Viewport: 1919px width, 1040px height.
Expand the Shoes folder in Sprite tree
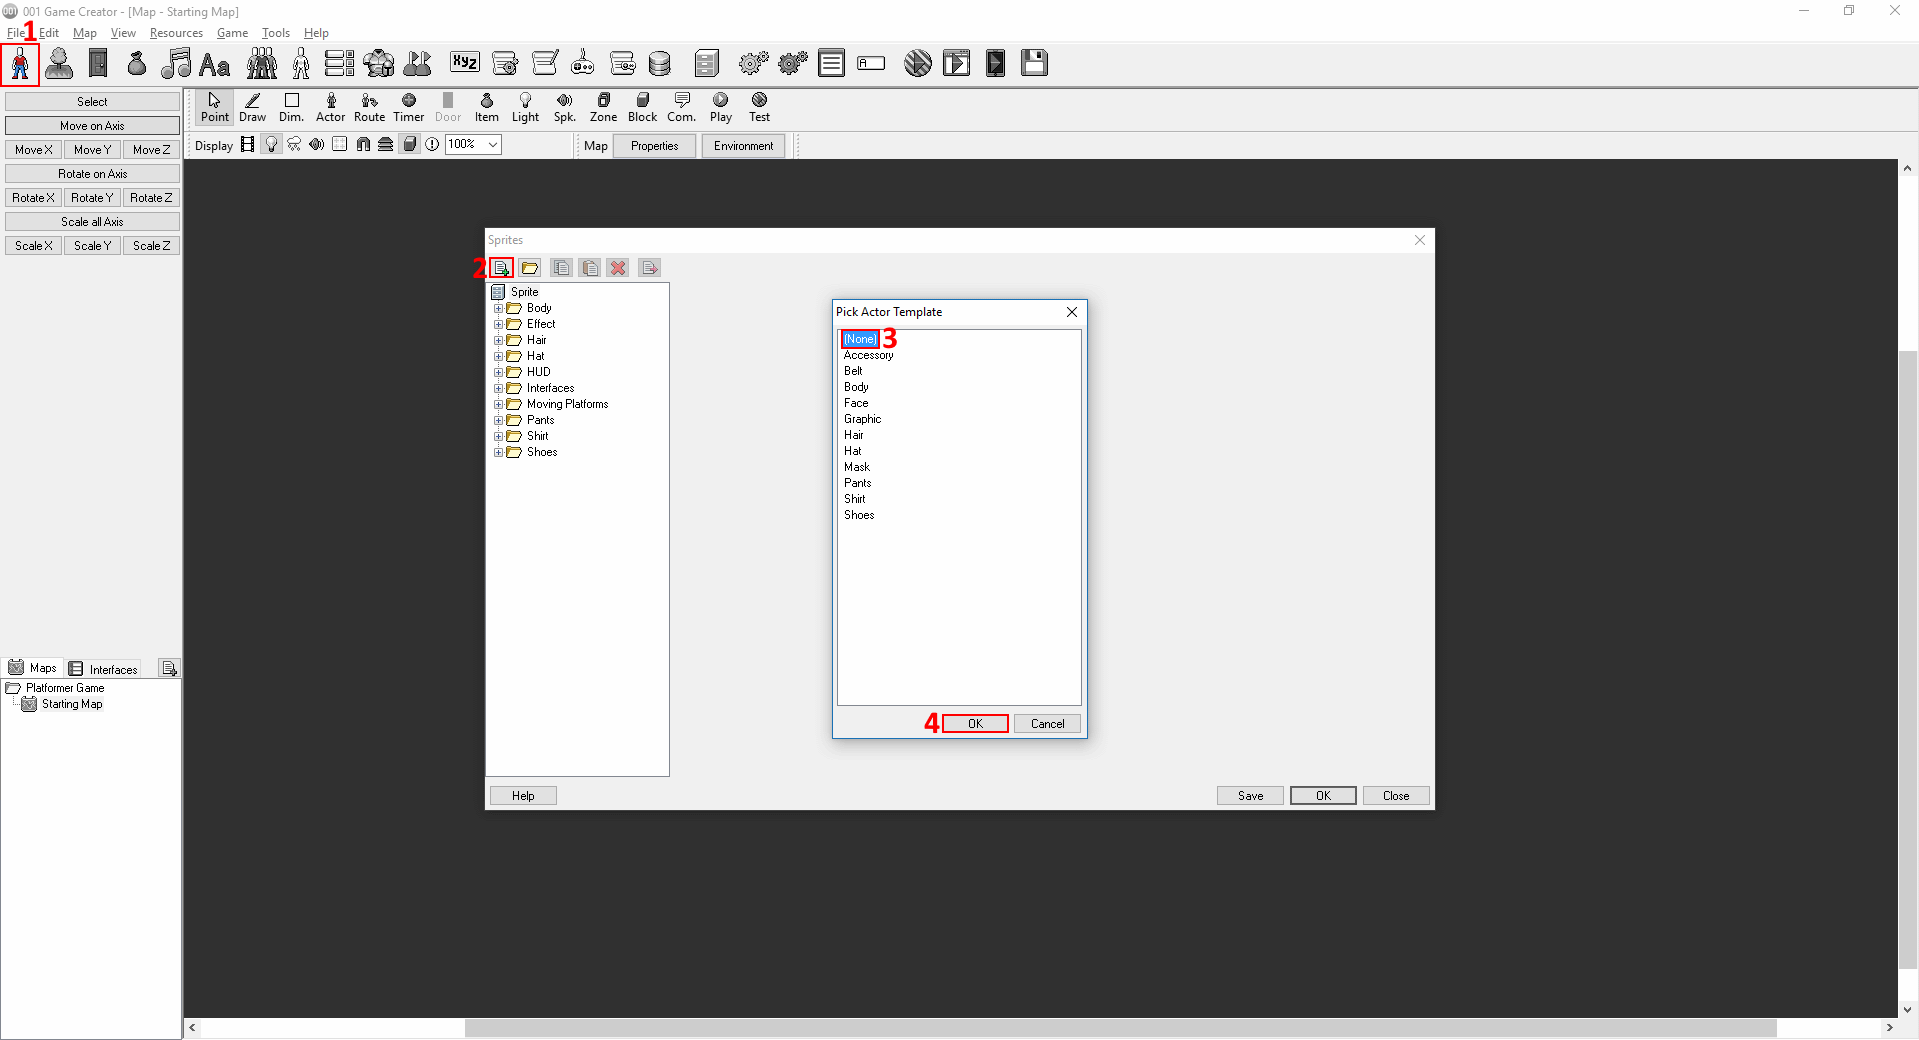tap(498, 452)
